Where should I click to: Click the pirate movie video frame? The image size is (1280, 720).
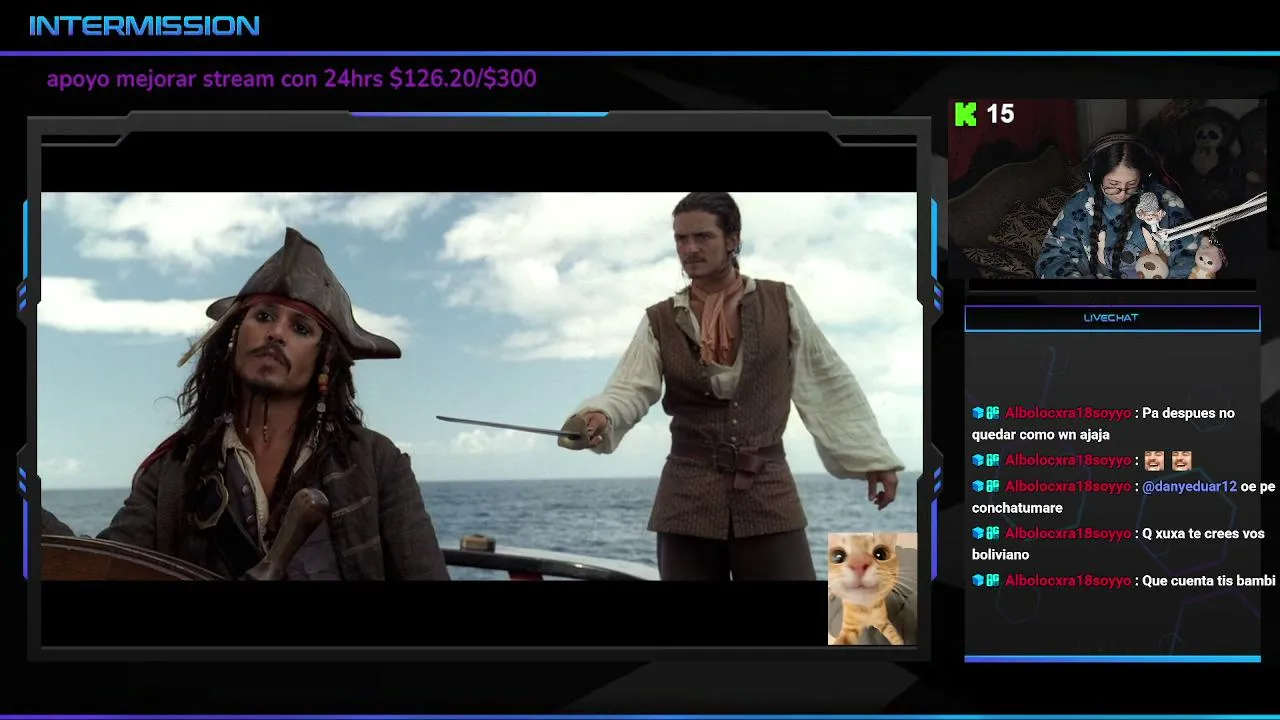(x=478, y=386)
